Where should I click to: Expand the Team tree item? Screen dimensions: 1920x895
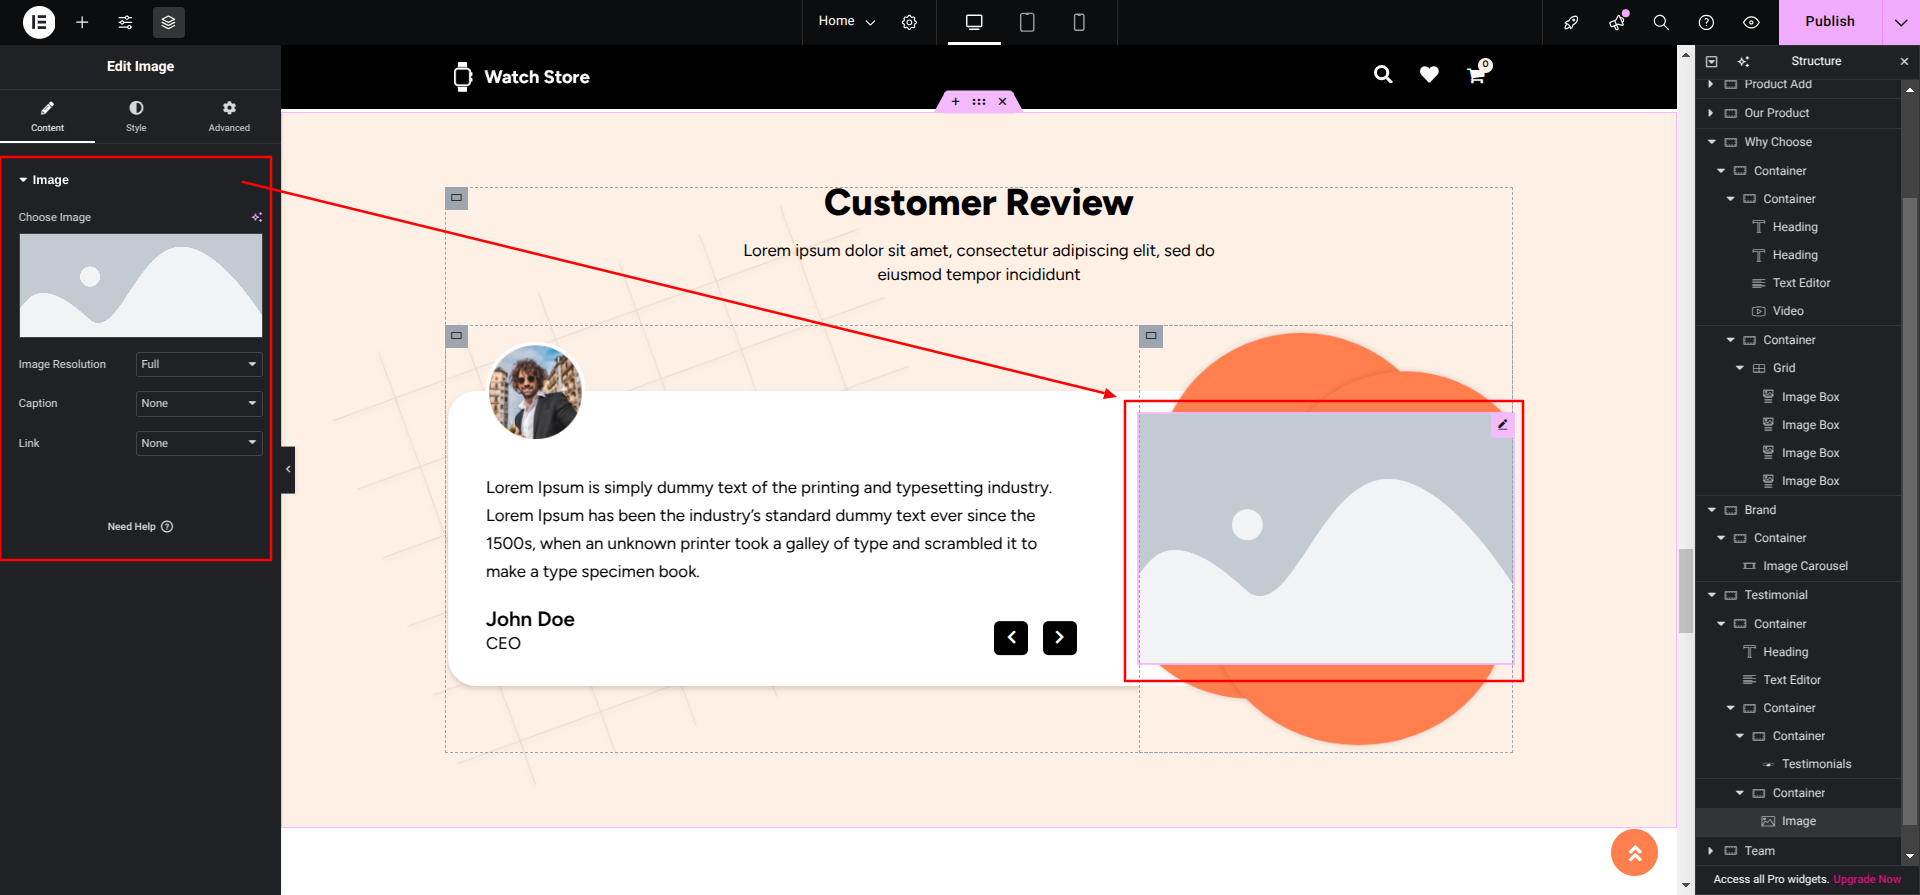pyautogui.click(x=1711, y=851)
